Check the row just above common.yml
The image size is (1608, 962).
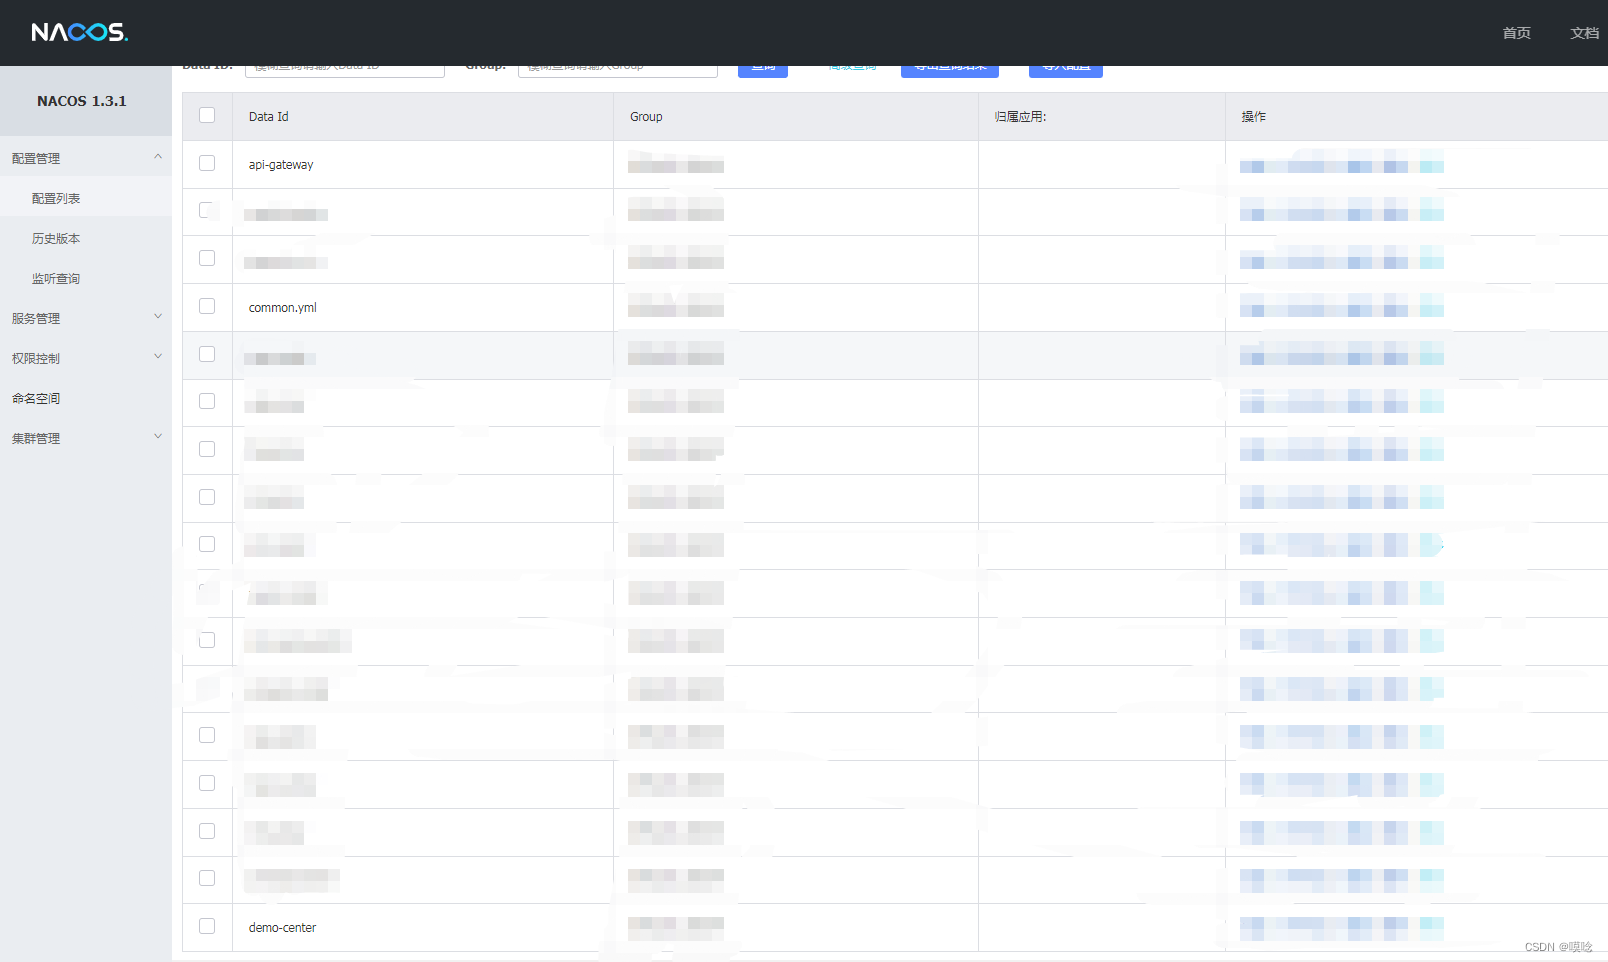click(207, 258)
